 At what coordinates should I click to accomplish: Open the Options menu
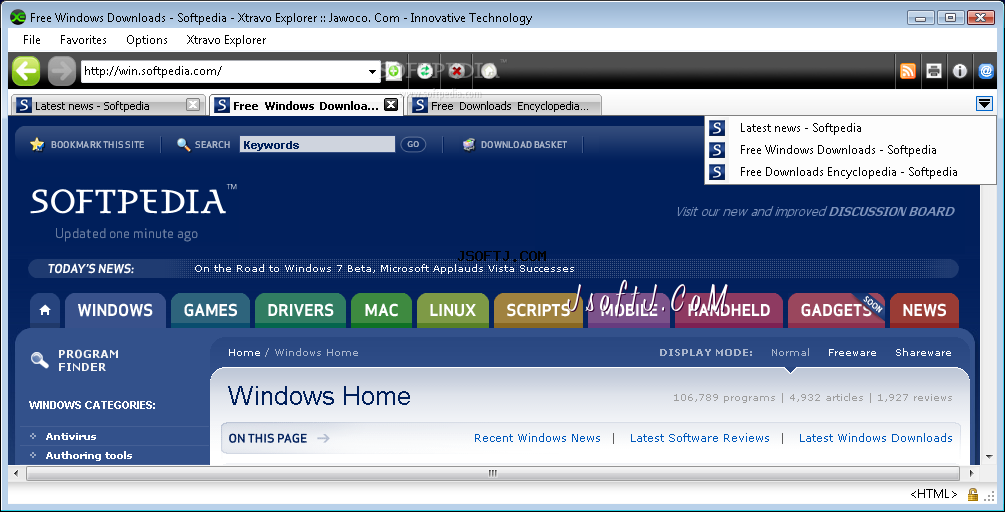coord(147,40)
